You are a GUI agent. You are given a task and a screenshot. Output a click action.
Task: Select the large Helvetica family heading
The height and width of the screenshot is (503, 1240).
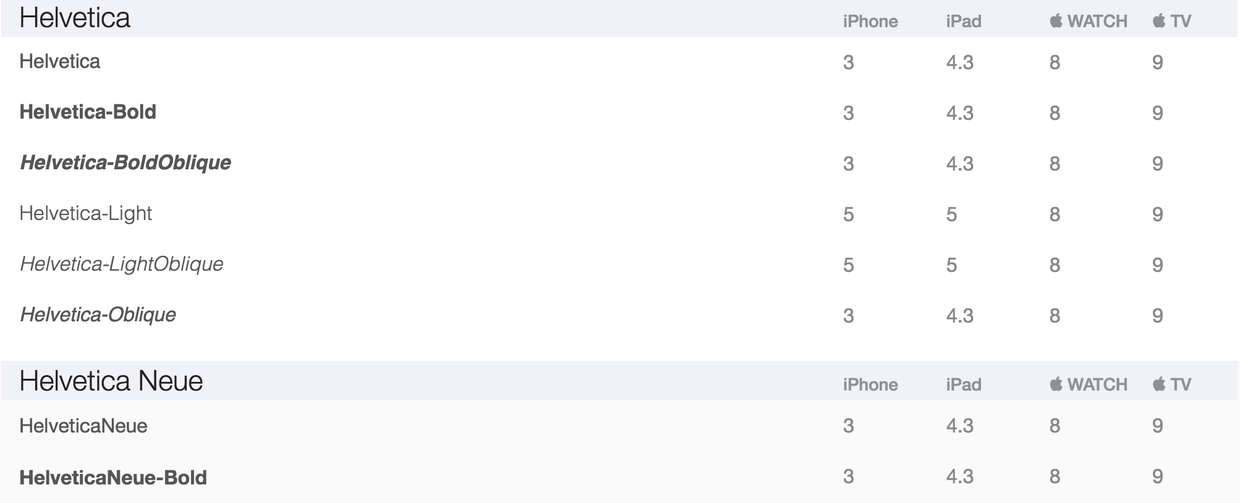pyautogui.click(x=75, y=18)
